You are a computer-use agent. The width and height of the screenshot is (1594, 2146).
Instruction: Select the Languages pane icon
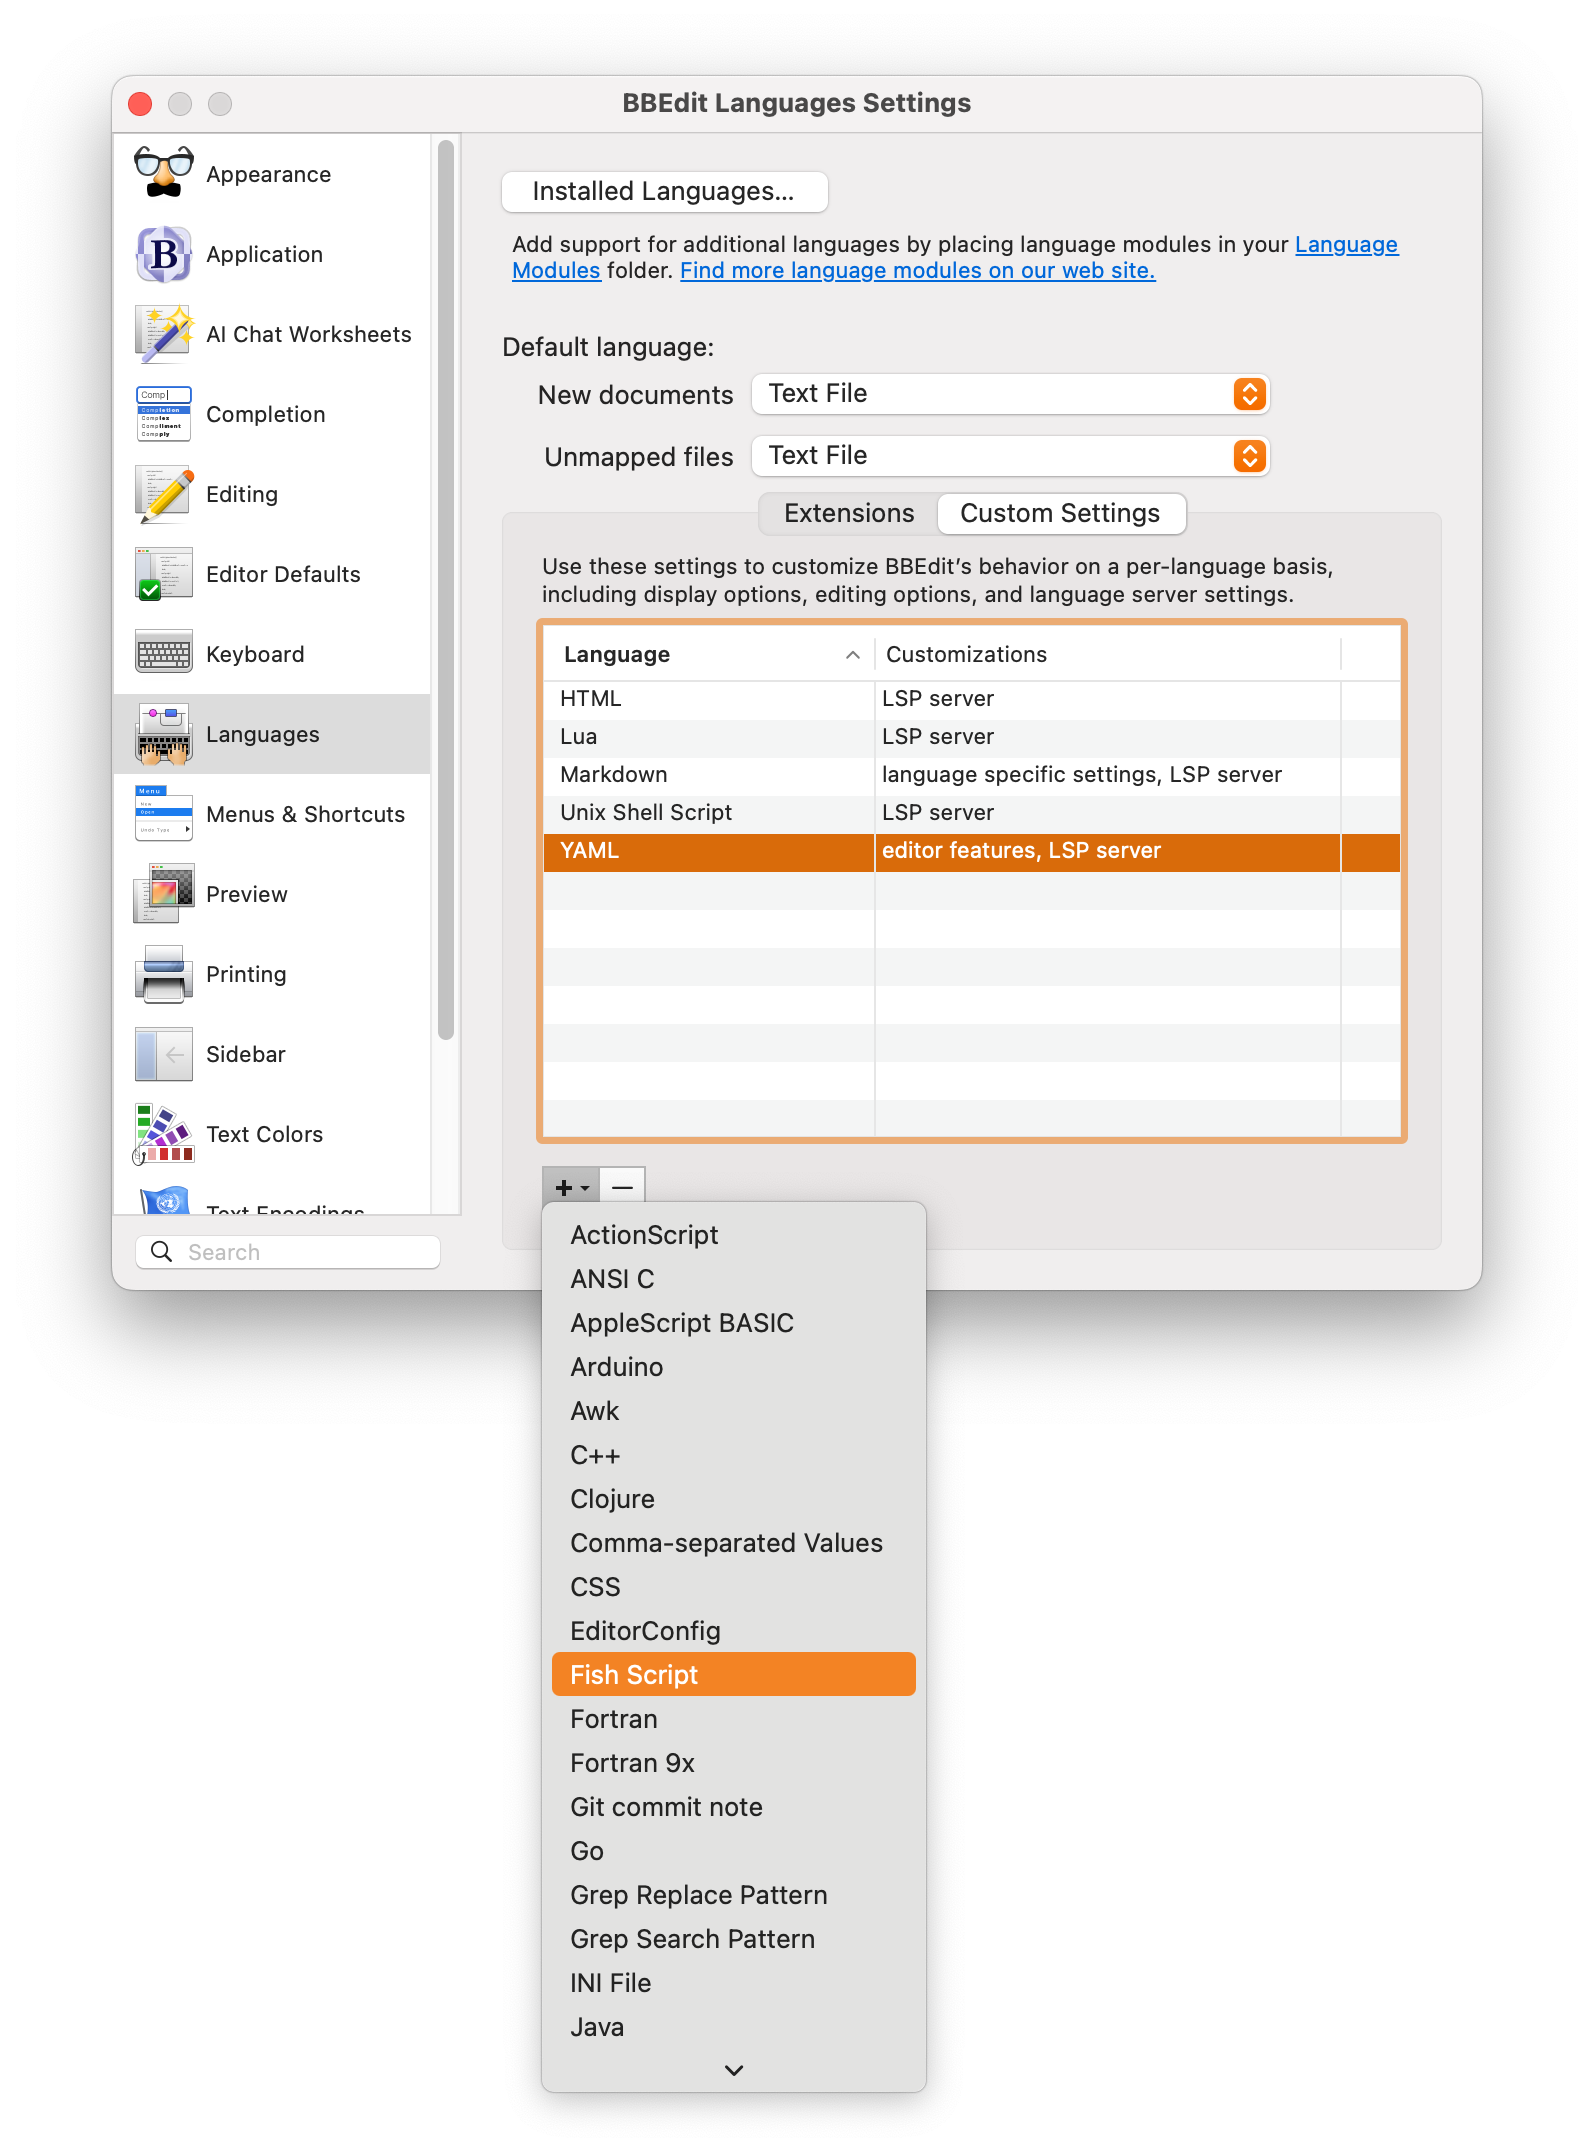coord(164,734)
